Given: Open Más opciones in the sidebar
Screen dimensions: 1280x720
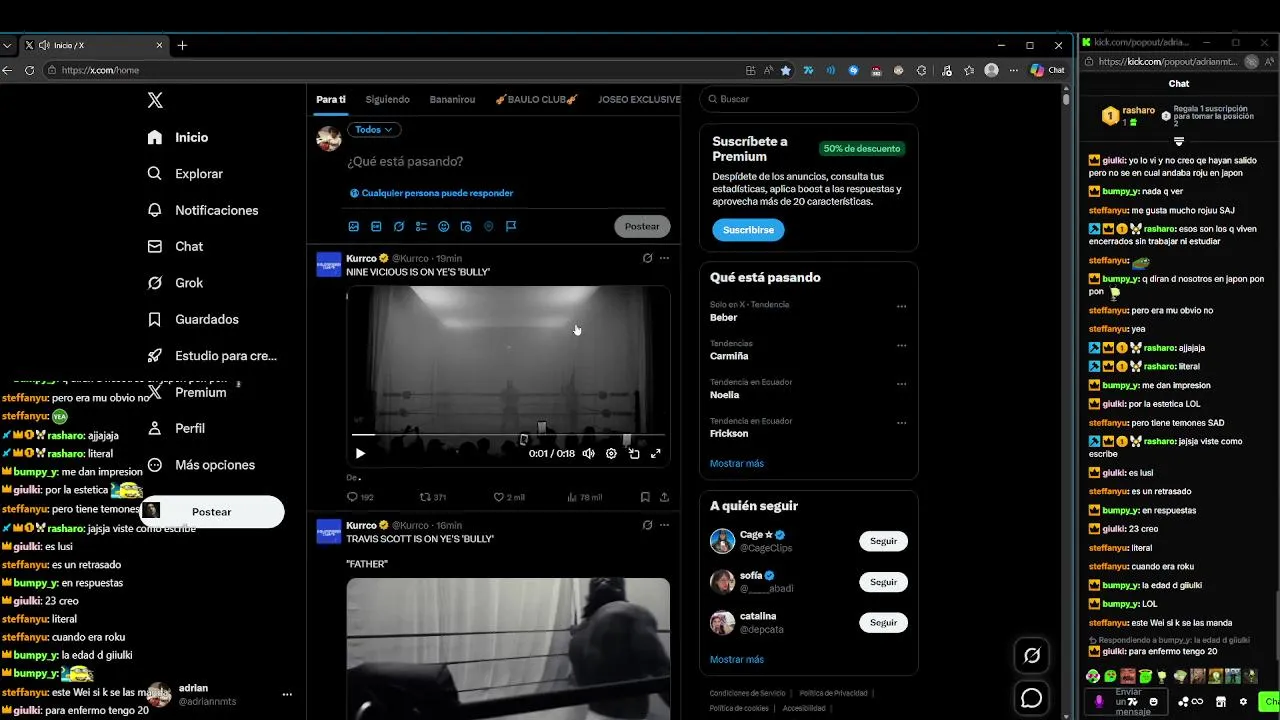Looking at the screenshot, I should point(201,465).
